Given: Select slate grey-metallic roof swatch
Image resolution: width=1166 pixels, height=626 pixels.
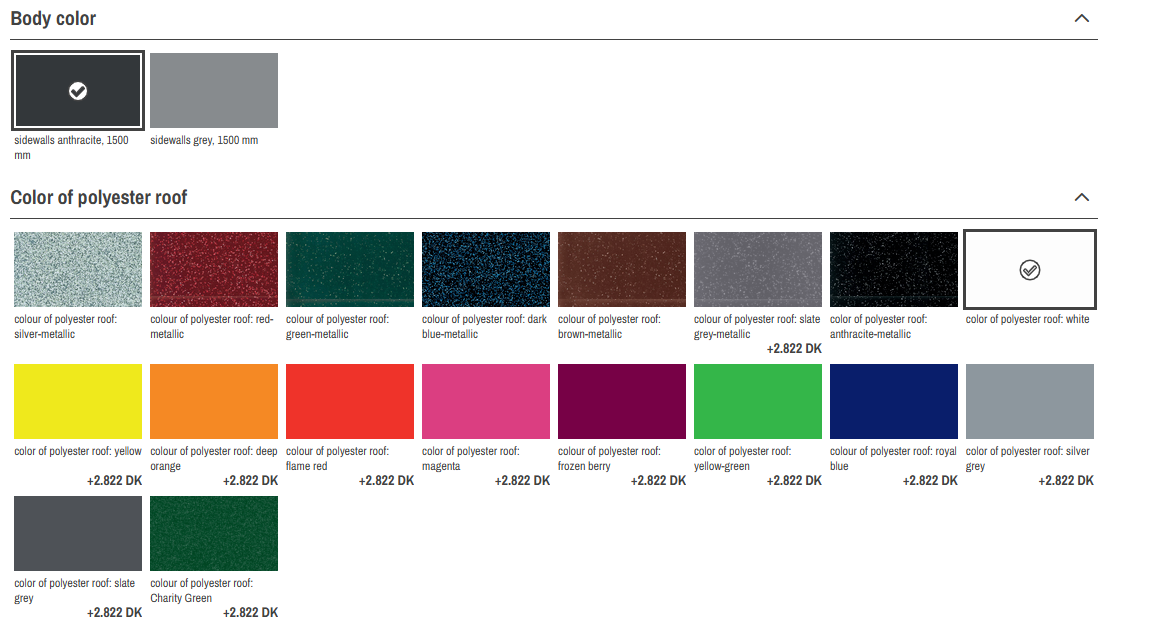Looking at the screenshot, I should point(758,270).
